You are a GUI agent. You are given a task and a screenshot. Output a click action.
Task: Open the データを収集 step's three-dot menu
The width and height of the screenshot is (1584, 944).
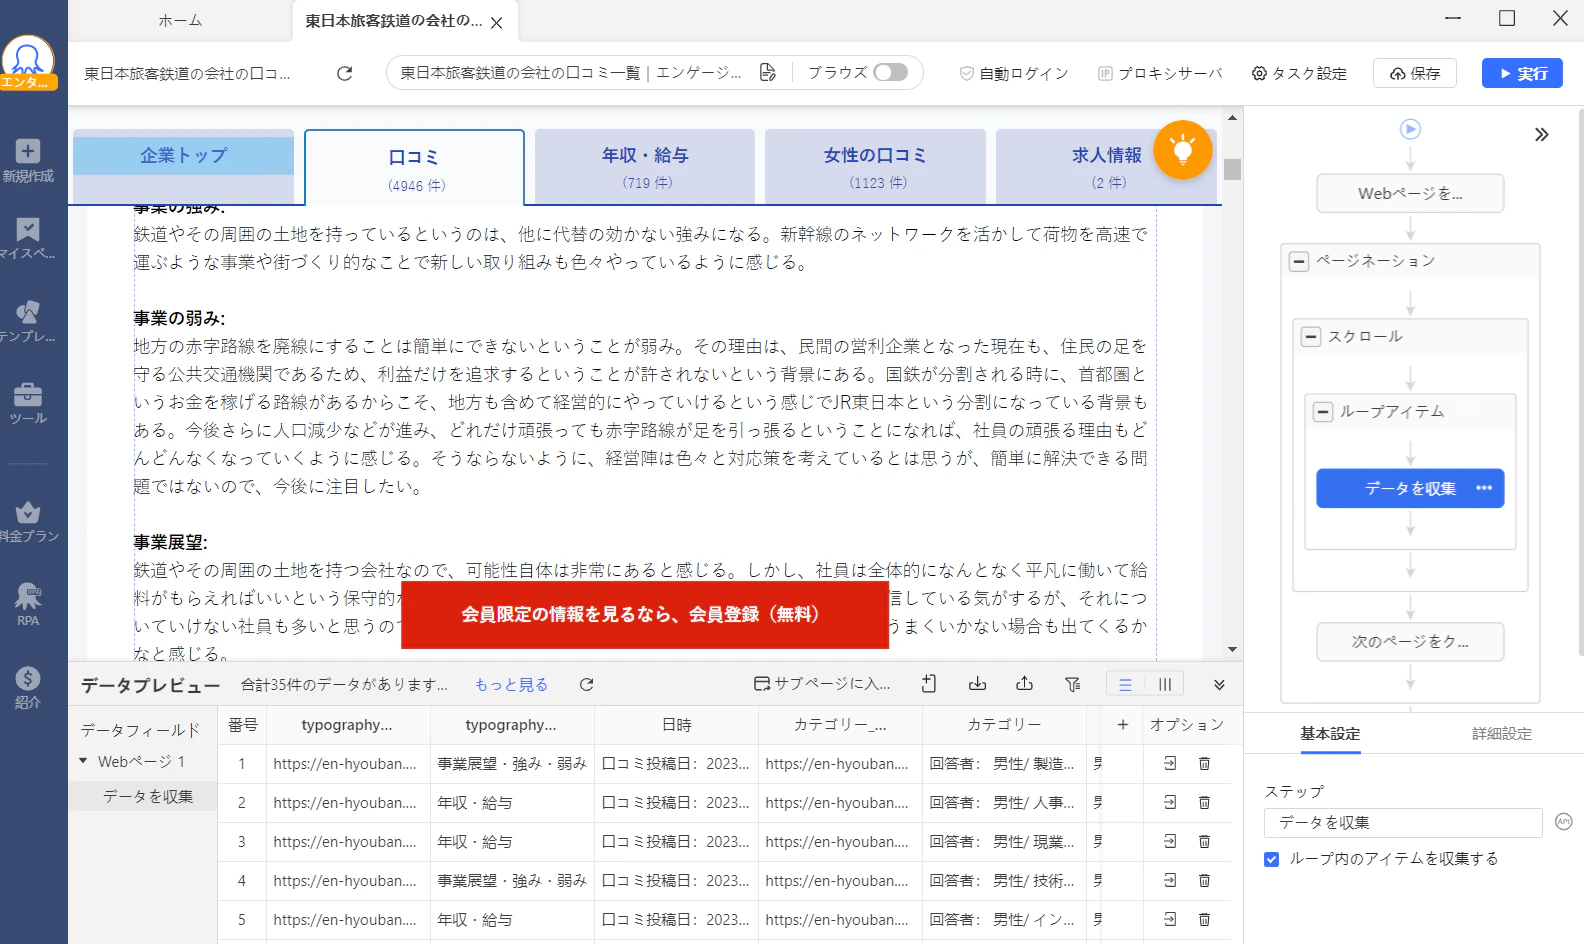coord(1484,488)
